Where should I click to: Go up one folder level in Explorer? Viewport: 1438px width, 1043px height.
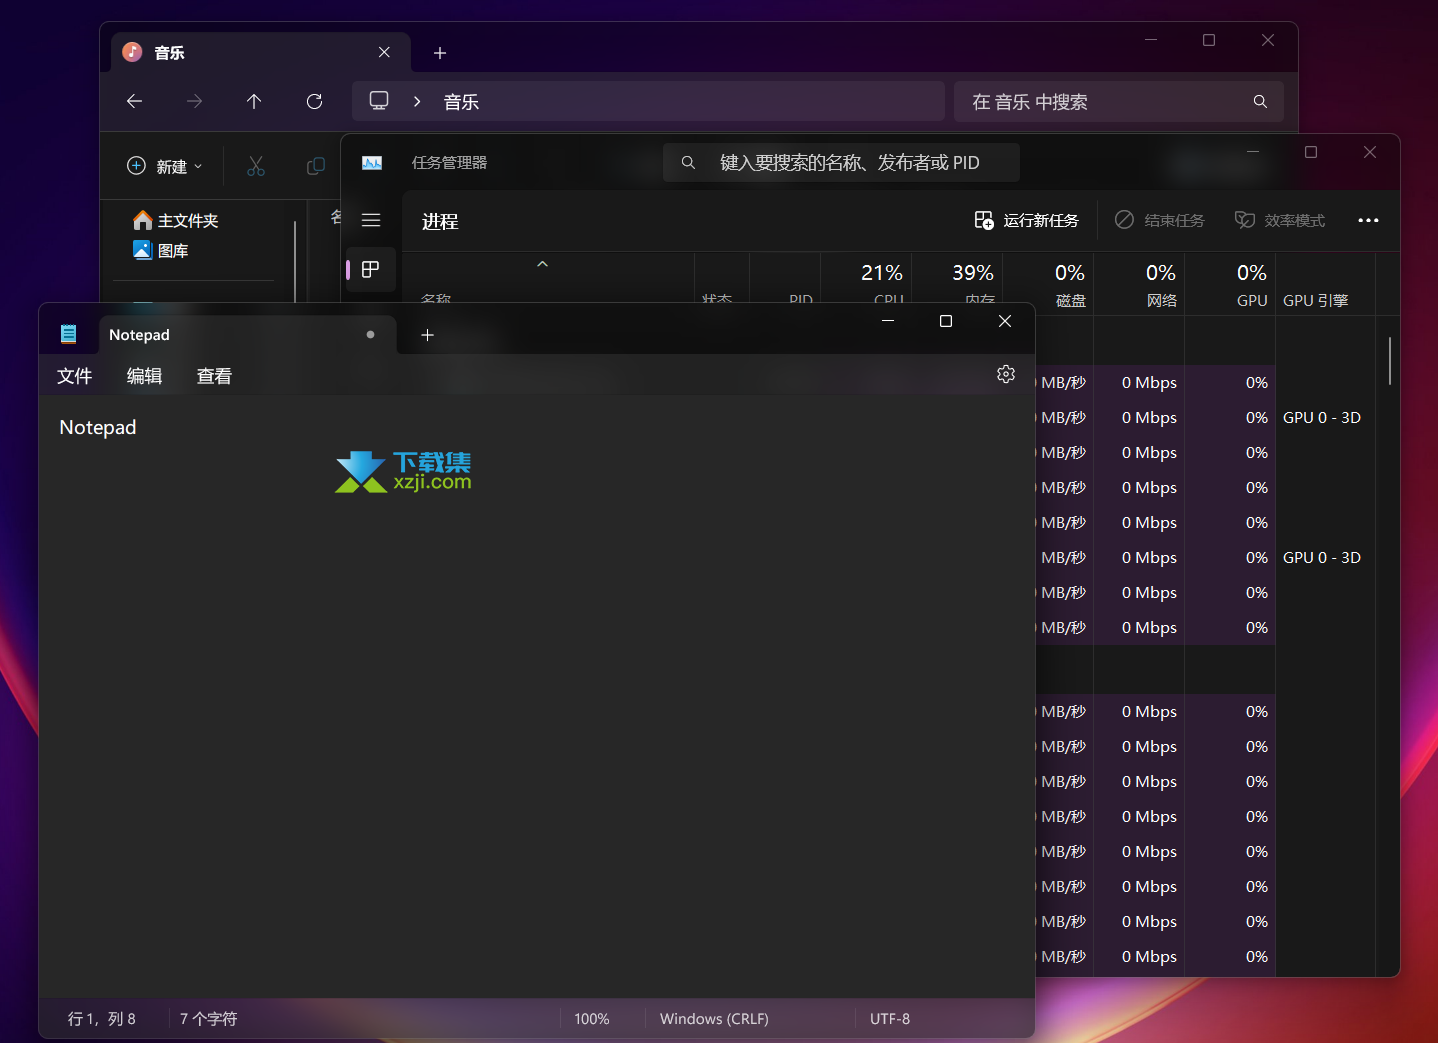click(254, 101)
